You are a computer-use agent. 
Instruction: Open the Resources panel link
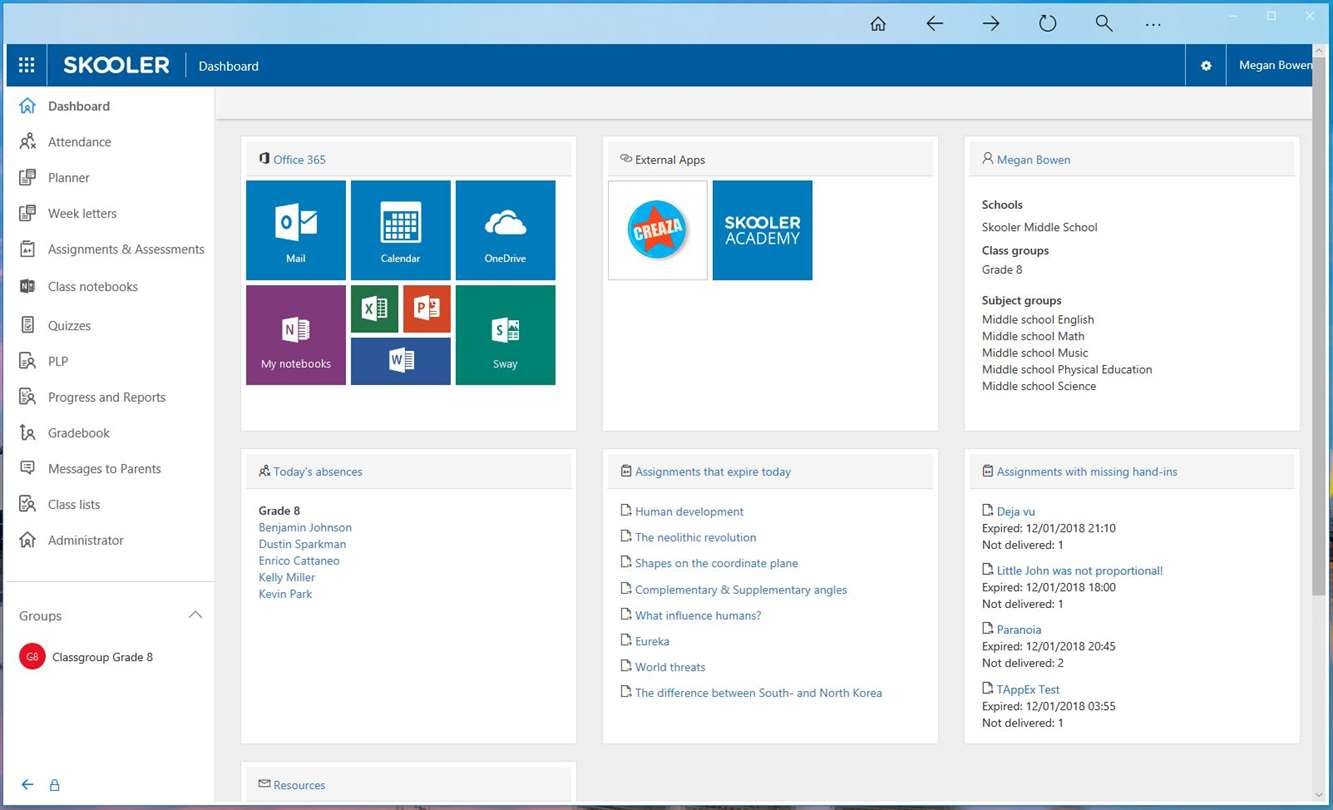tap(299, 786)
